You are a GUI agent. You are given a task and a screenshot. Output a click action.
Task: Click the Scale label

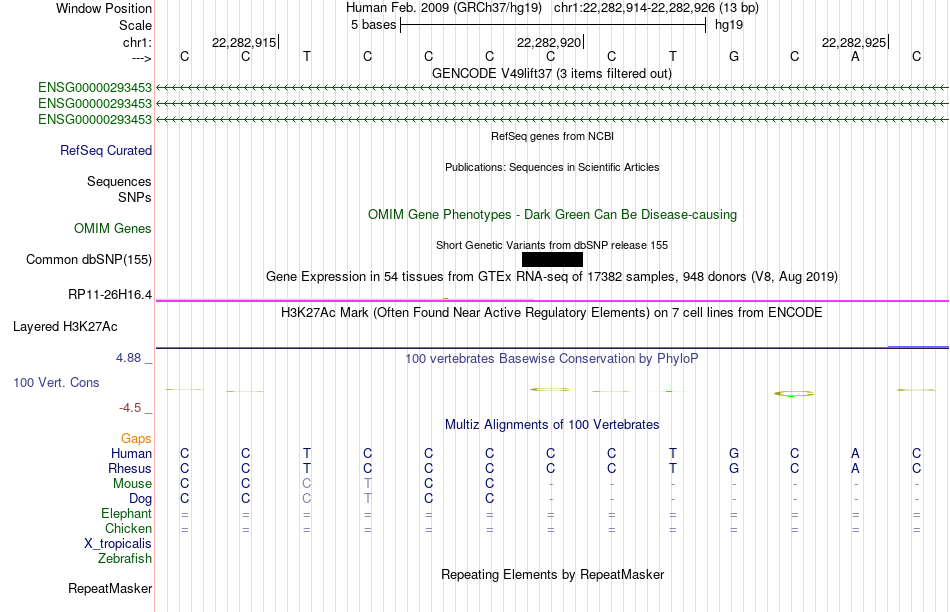click(135, 25)
